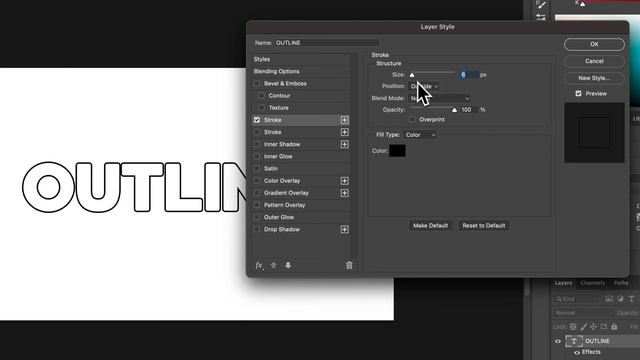
Task: Click the OUTLINE text layer thumbnail
Action: click(x=574, y=341)
